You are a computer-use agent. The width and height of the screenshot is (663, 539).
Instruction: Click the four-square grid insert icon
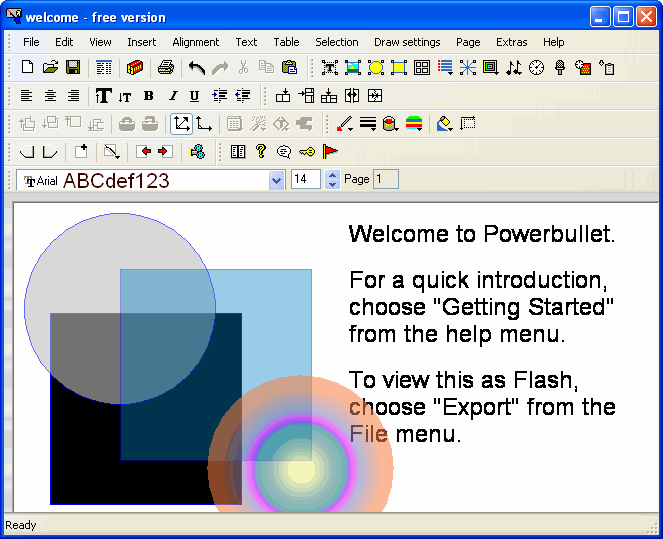click(x=422, y=67)
